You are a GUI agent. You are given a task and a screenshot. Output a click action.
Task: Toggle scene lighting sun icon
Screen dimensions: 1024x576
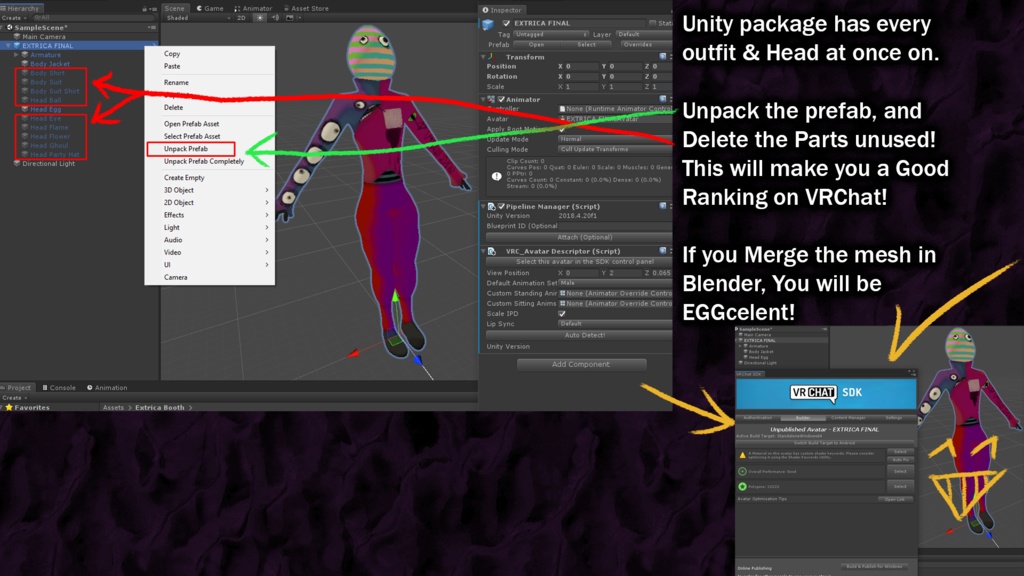[x=260, y=18]
